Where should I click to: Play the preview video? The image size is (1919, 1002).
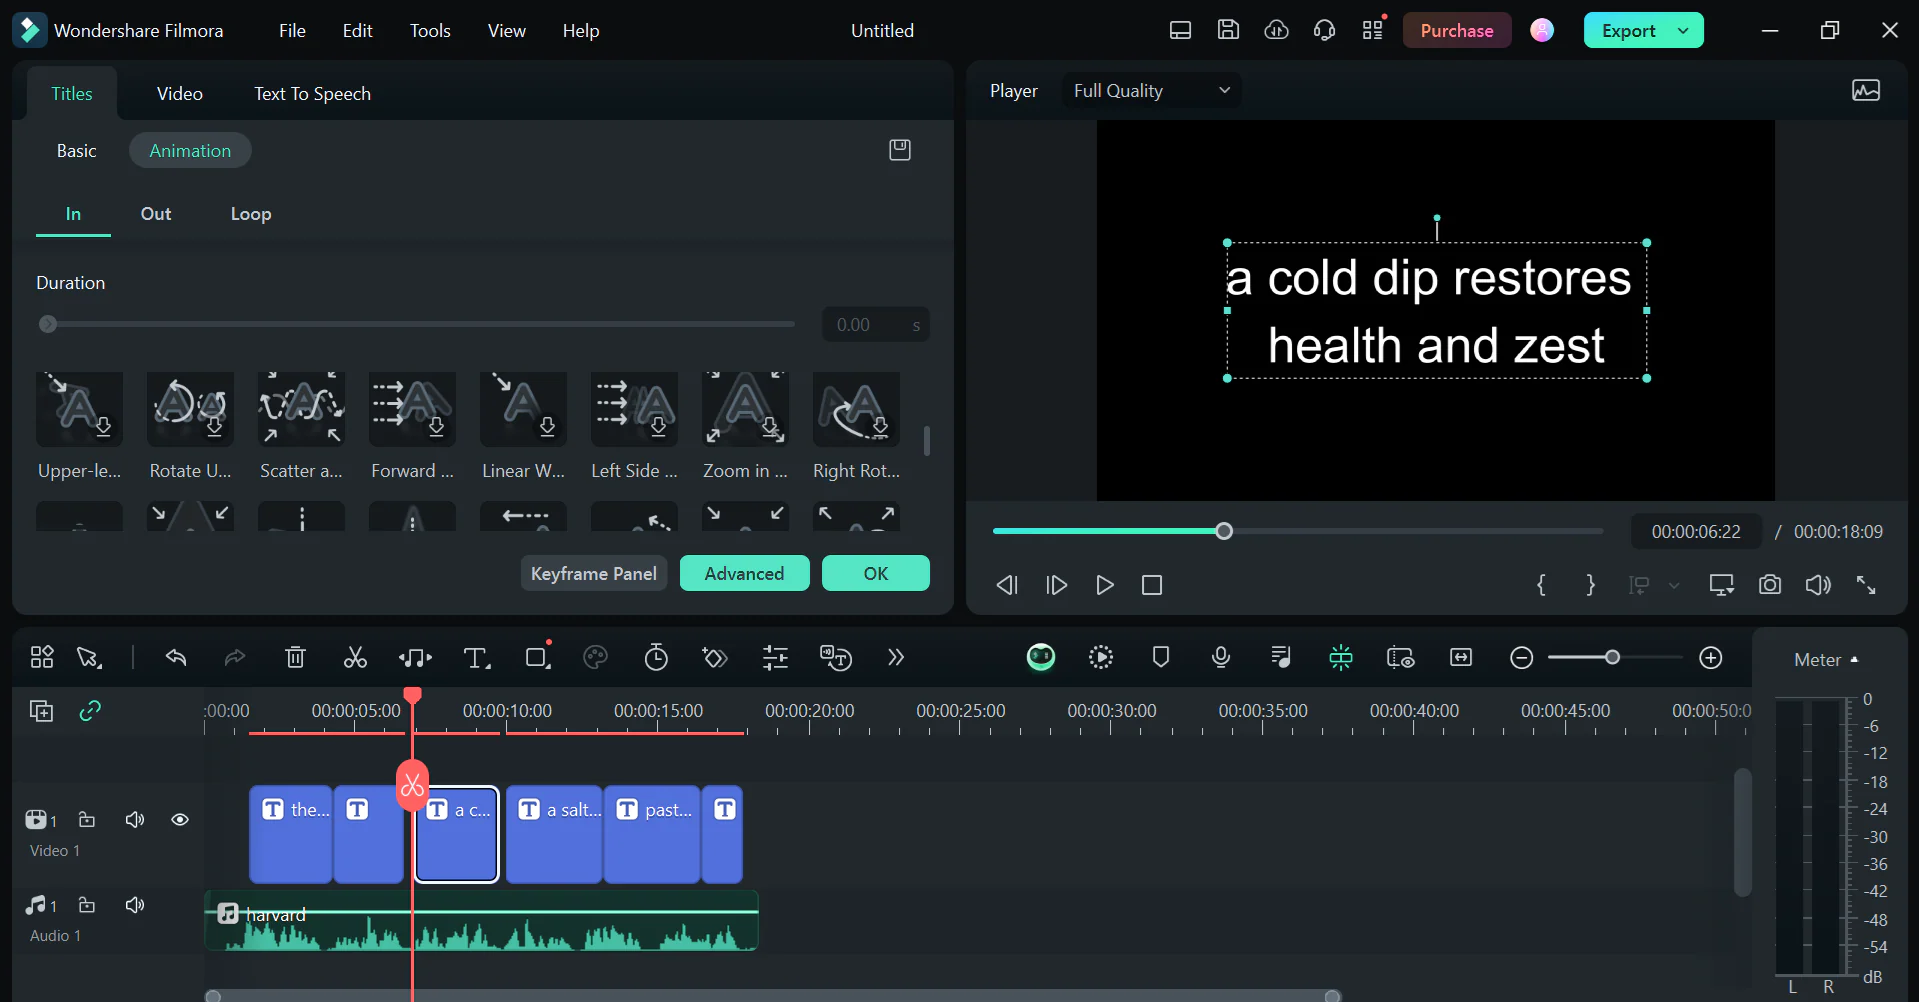pyautogui.click(x=1104, y=585)
